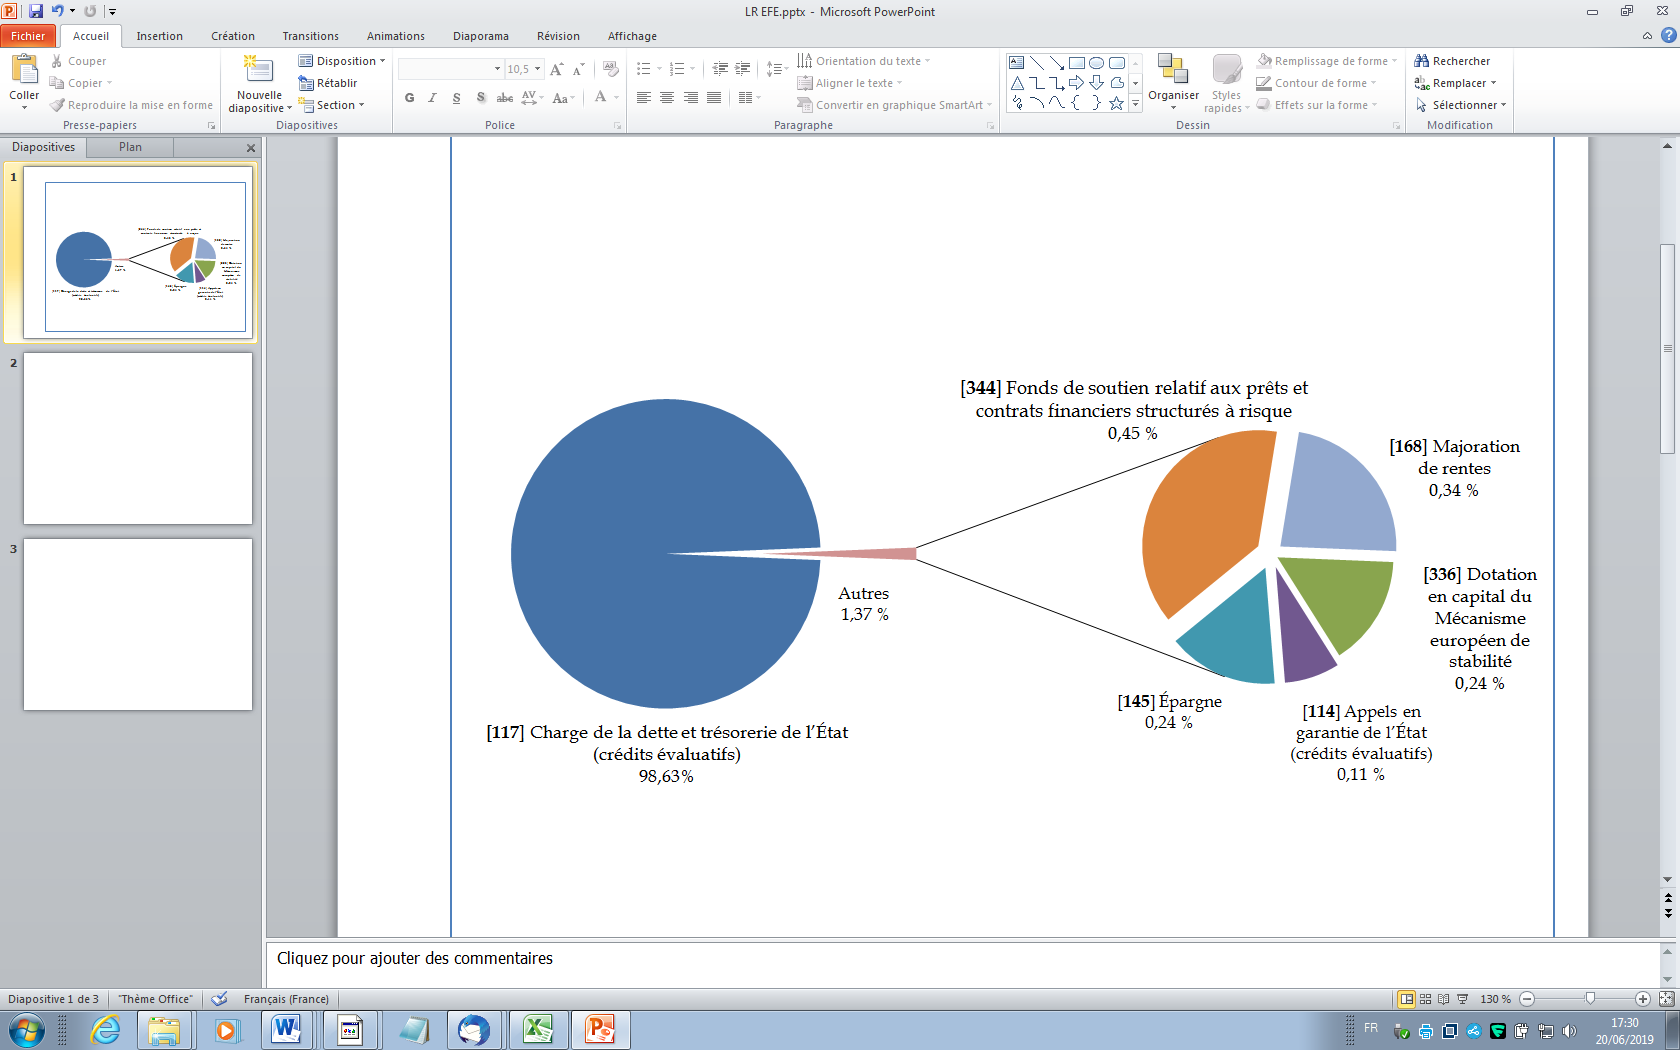Click the Rechercher binoculars button
This screenshot has width=1680, height=1050.
[1452, 61]
